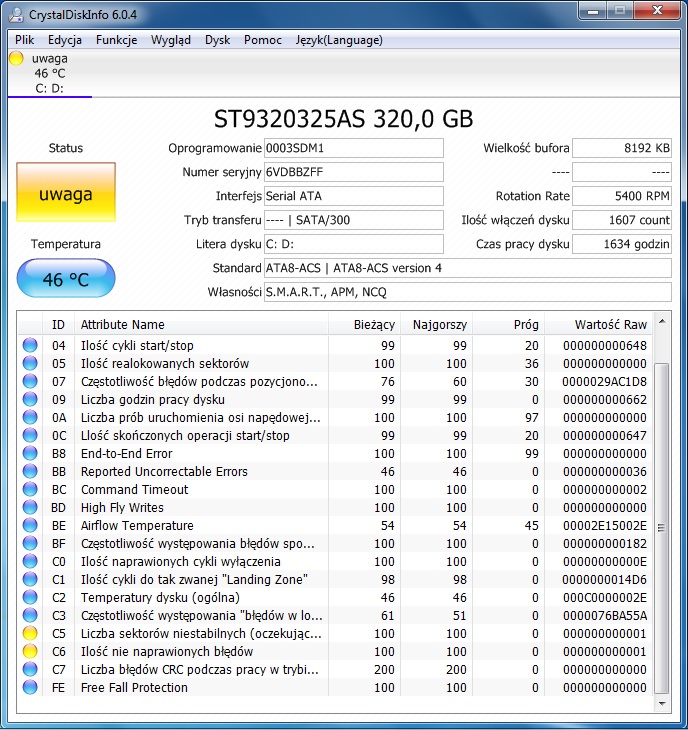Click status icon for End-to-End Error
This screenshot has width=688, height=730.
(30, 453)
